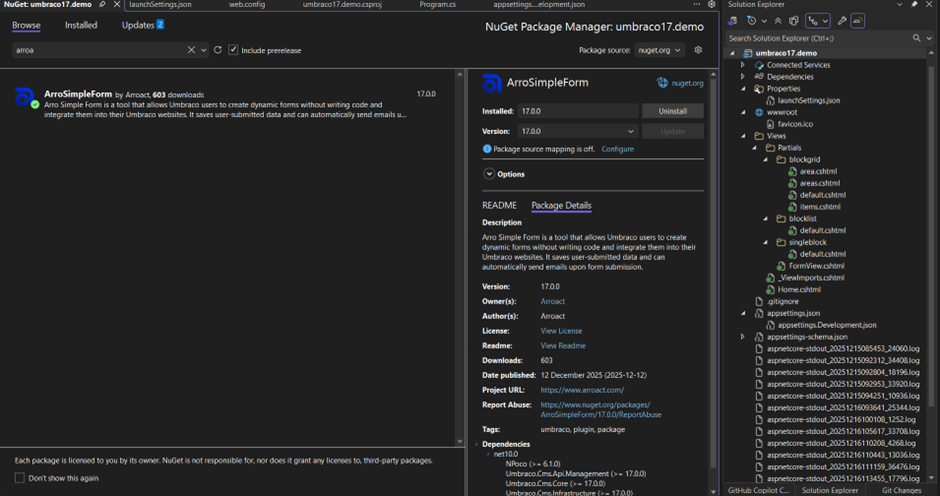Toggle Git tracking view in Solution Explorer
Viewport: 940px width, 496px height.
click(813, 21)
